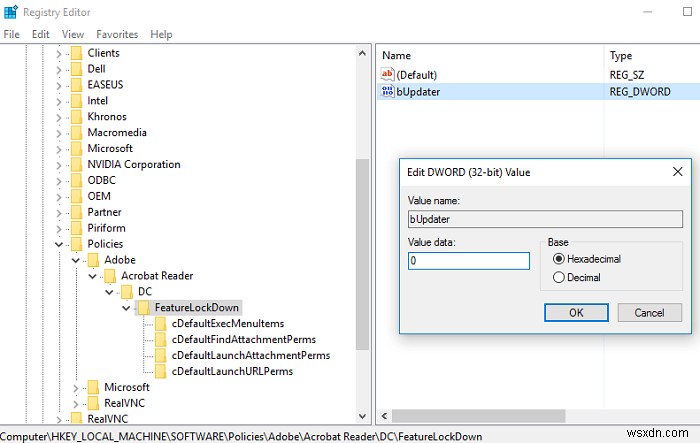Click the Dell folder icon

77,69
